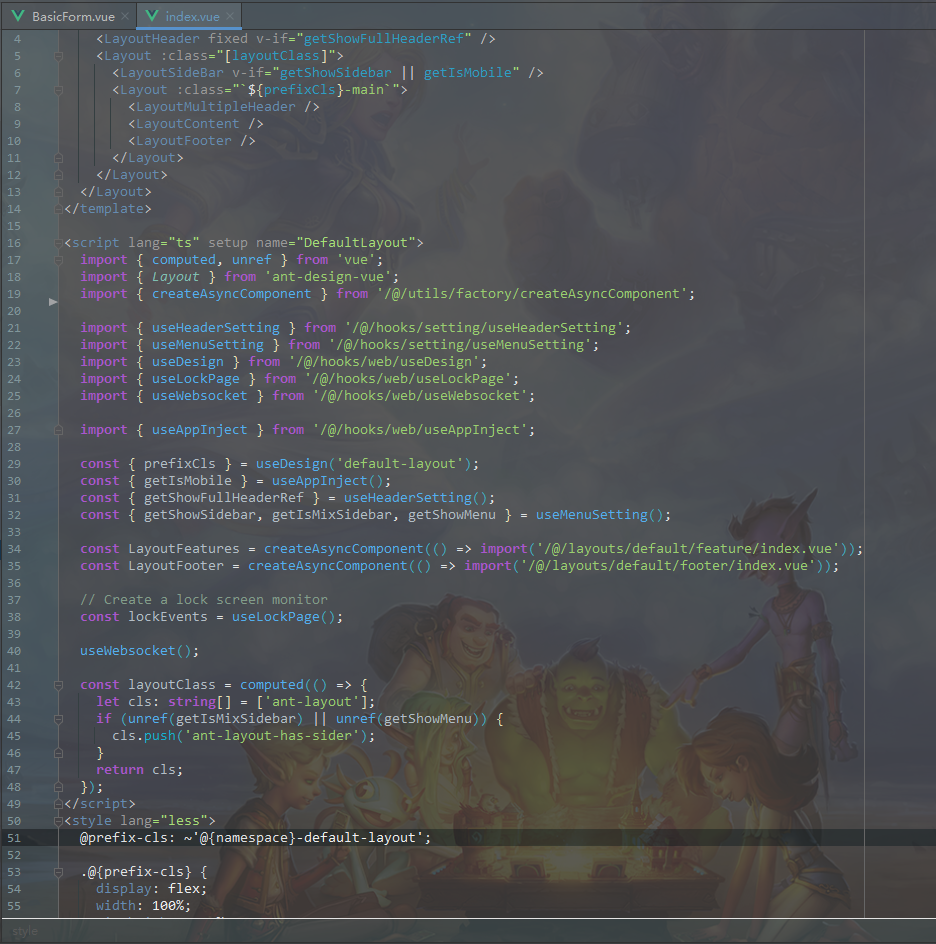Select the index.vue editor tab
The width and height of the screenshot is (936, 944).
click(x=189, y=16)
